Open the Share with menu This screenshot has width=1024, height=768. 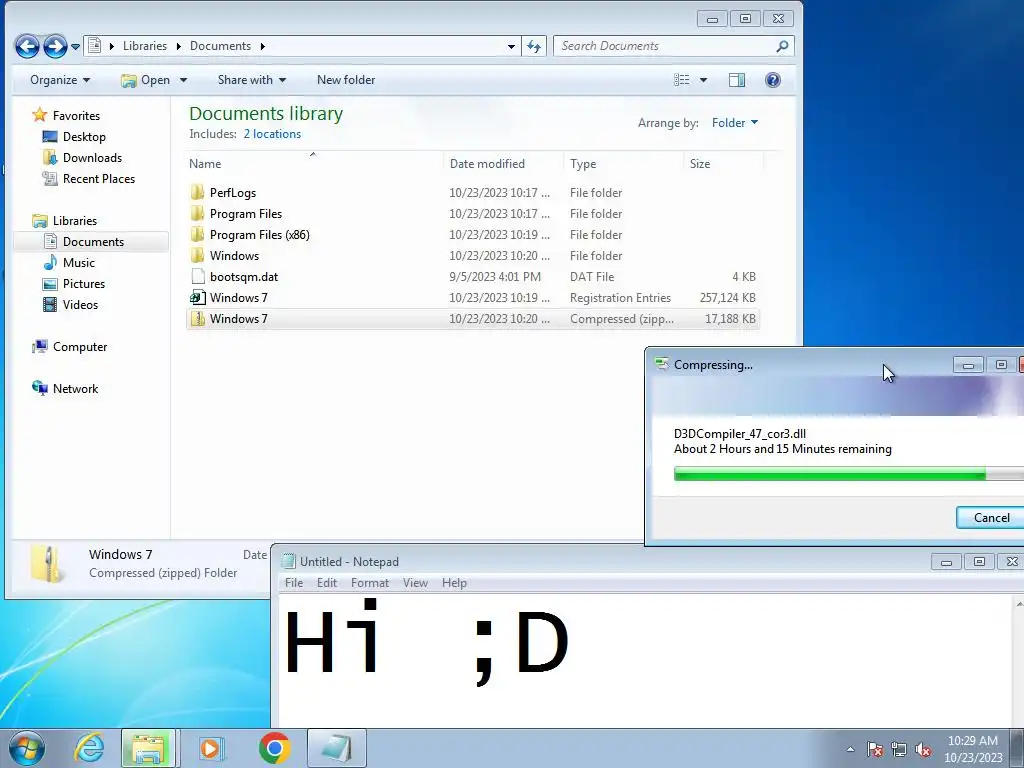pos(252,80)
